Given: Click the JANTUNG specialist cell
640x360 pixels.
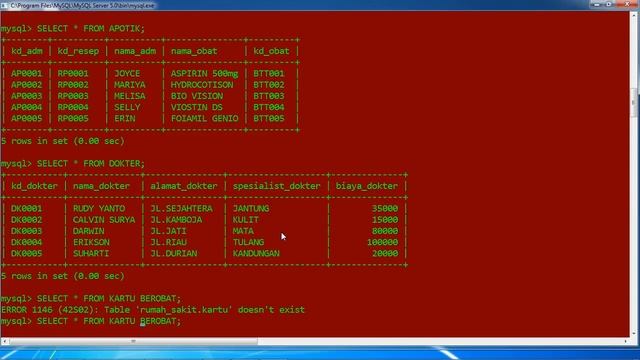Looking at the screenshot, I should (x=251, y=209).
